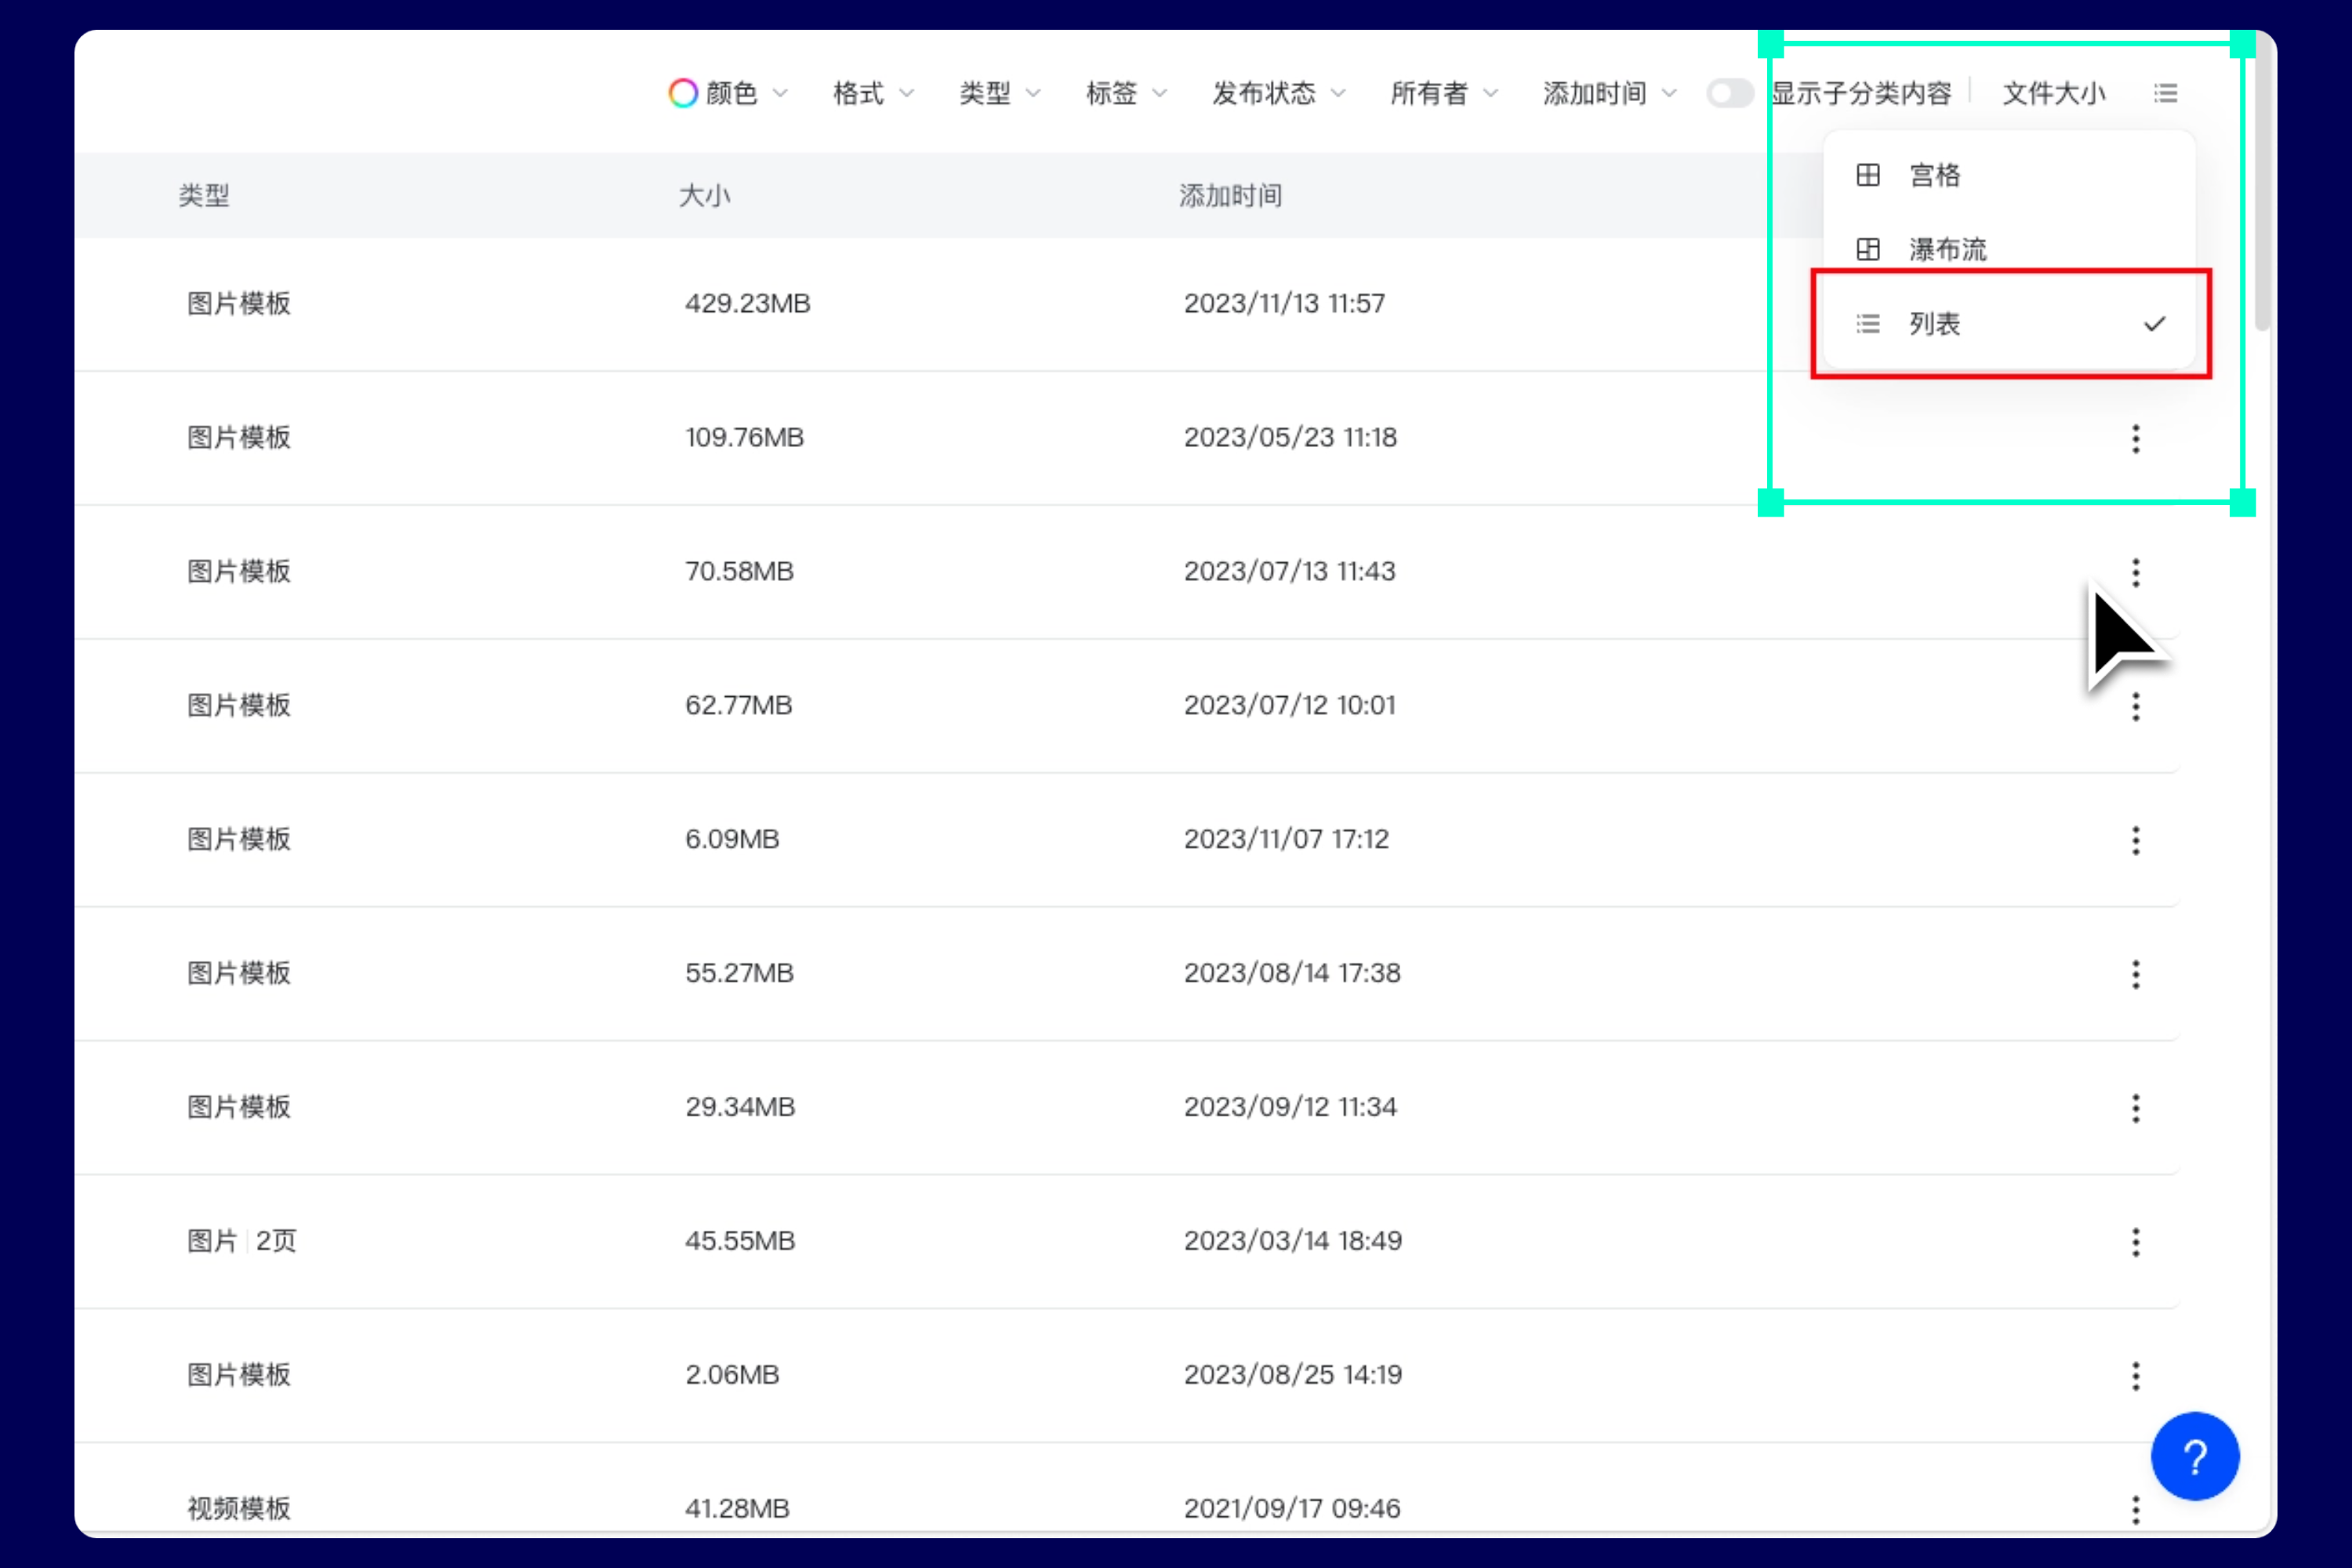Click the 2023/08/25 14:19 date cell

click(1293, 1375)
